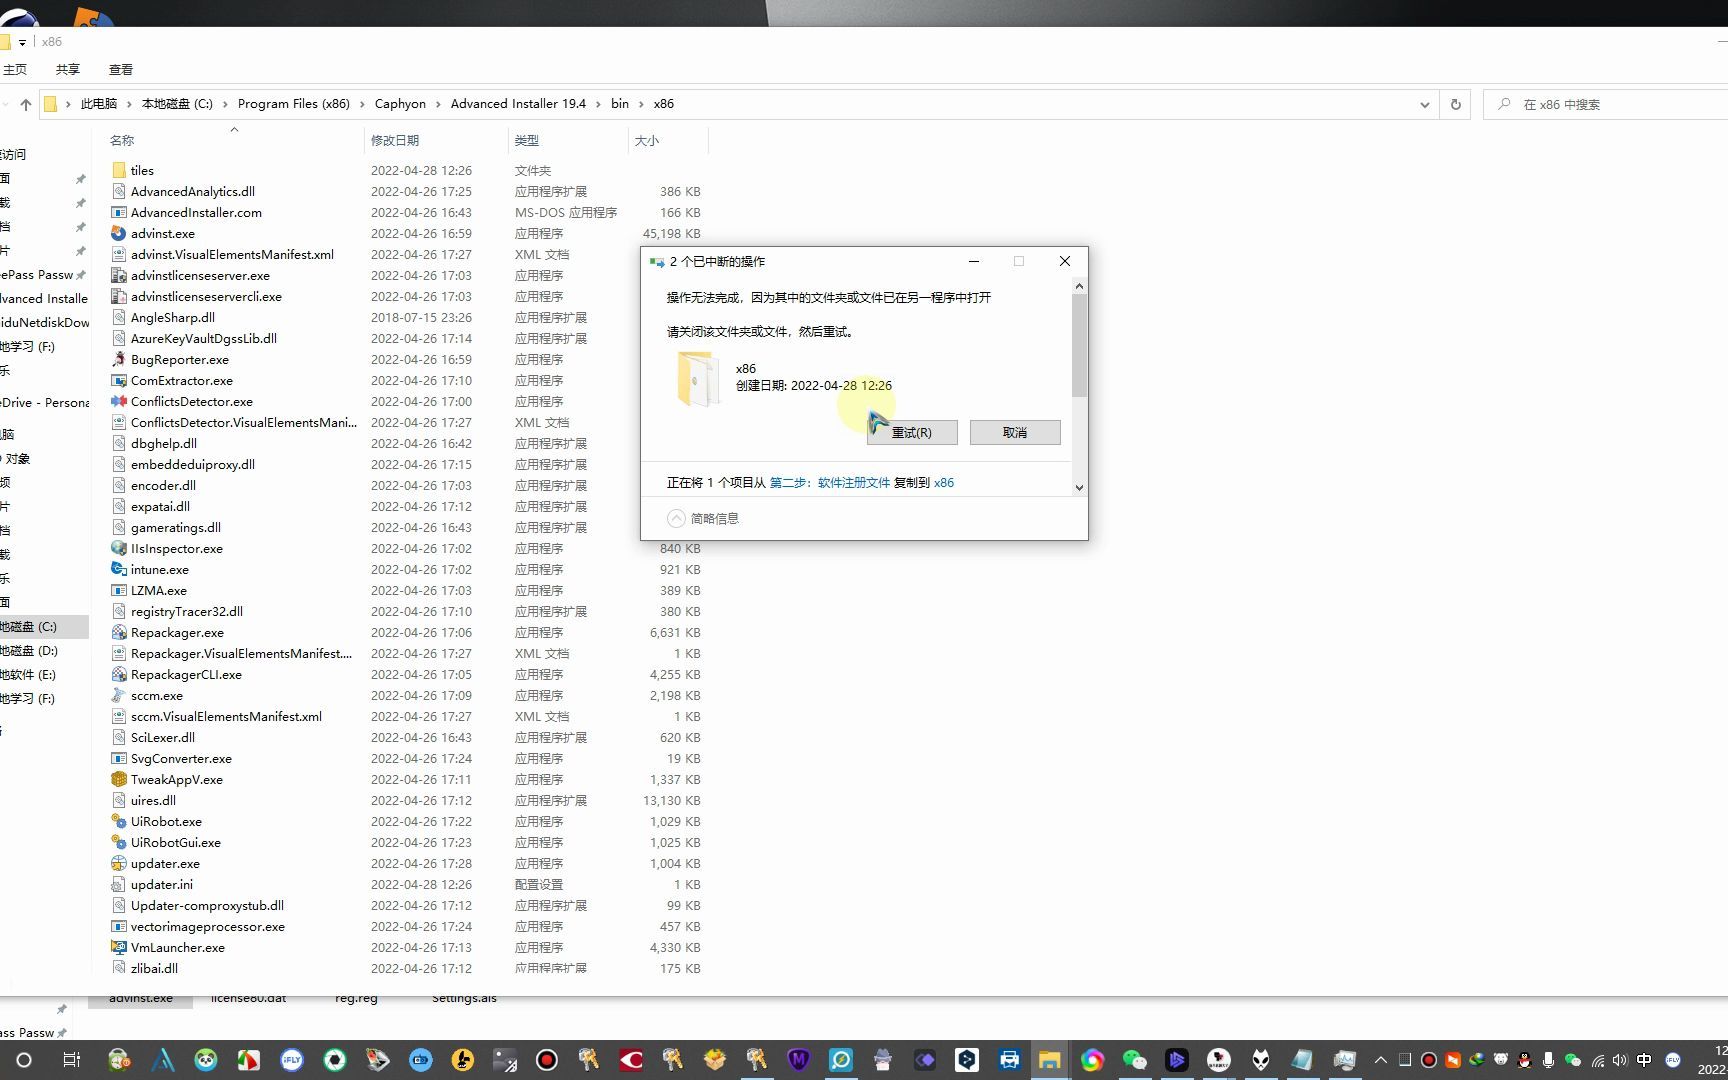The image size is (1728, 1080).
Task: Select the registryTracer32.dll file name
Action: tap(187, 611)
